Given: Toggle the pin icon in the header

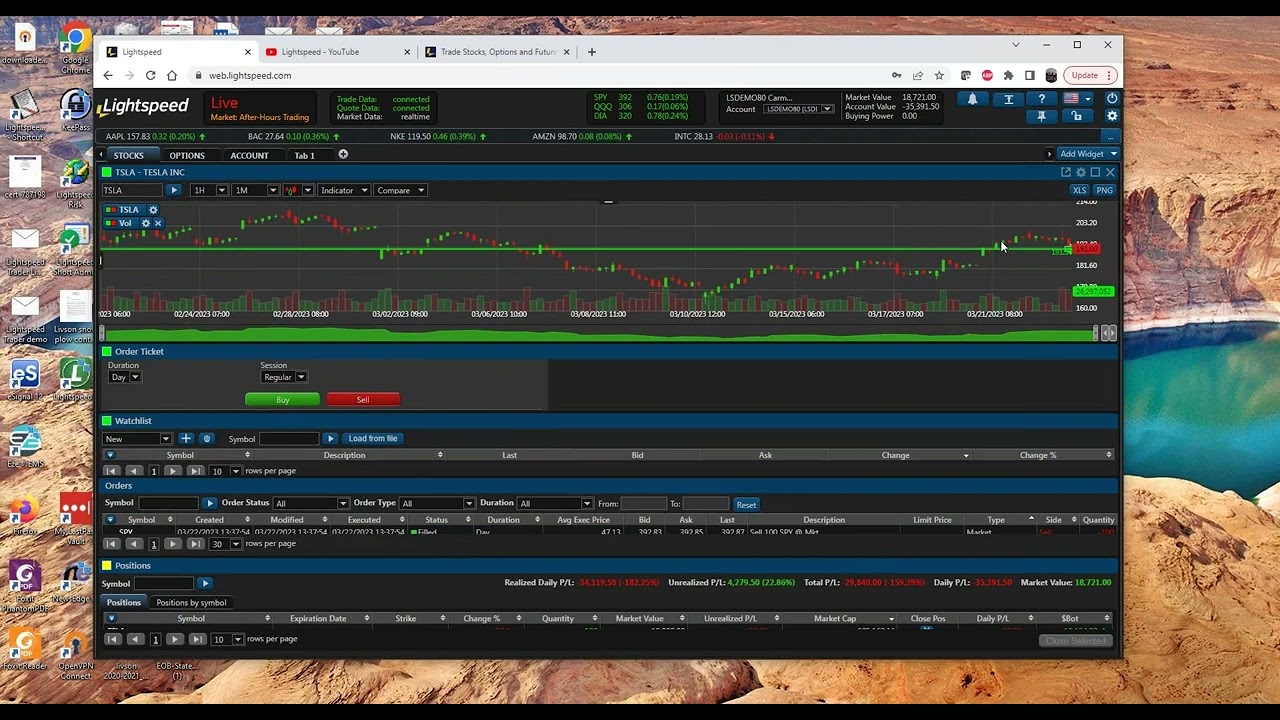Looking at the screenshot, I should click(1041, 116).
